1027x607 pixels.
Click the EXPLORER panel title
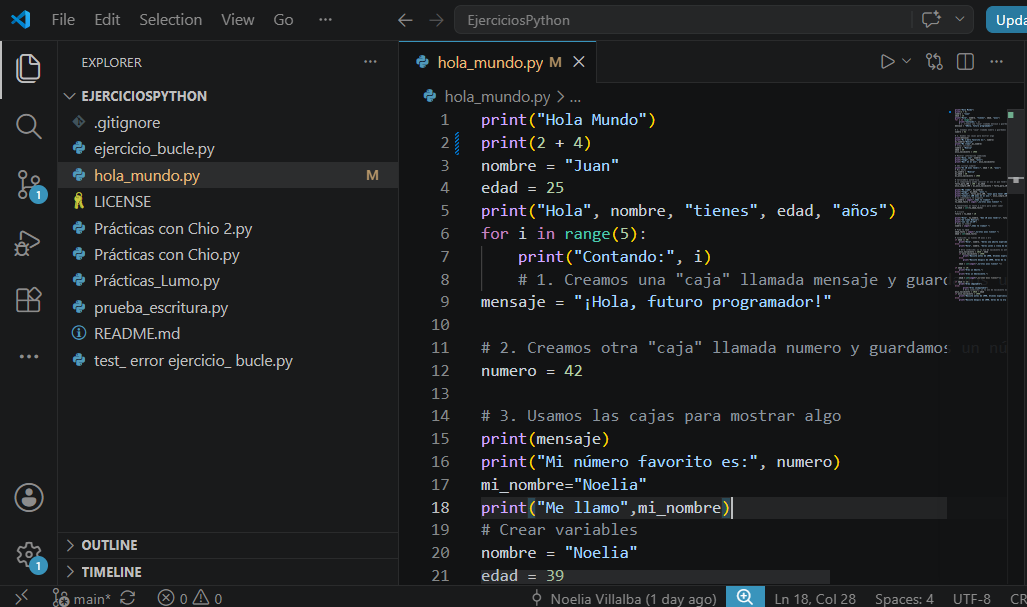tap(111, 63)
